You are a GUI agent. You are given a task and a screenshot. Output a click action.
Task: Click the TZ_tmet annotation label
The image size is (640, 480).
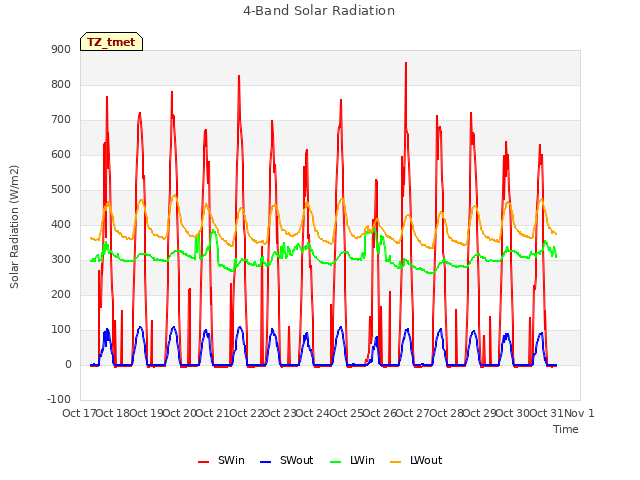[x=111, y=42]
